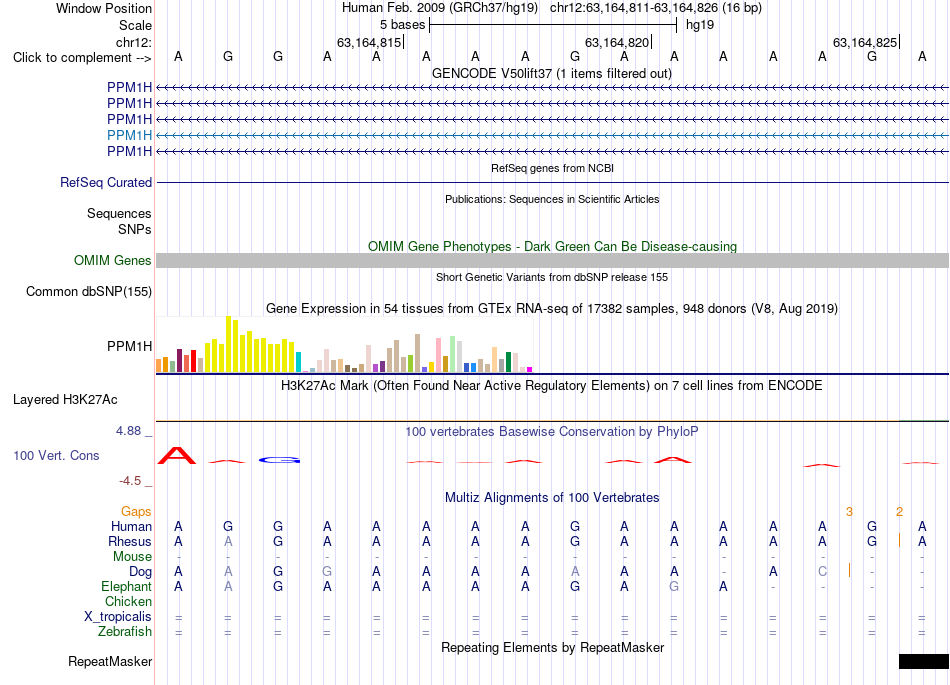Select the "Mouse" species label
The image size is (950, 685).
132,557
